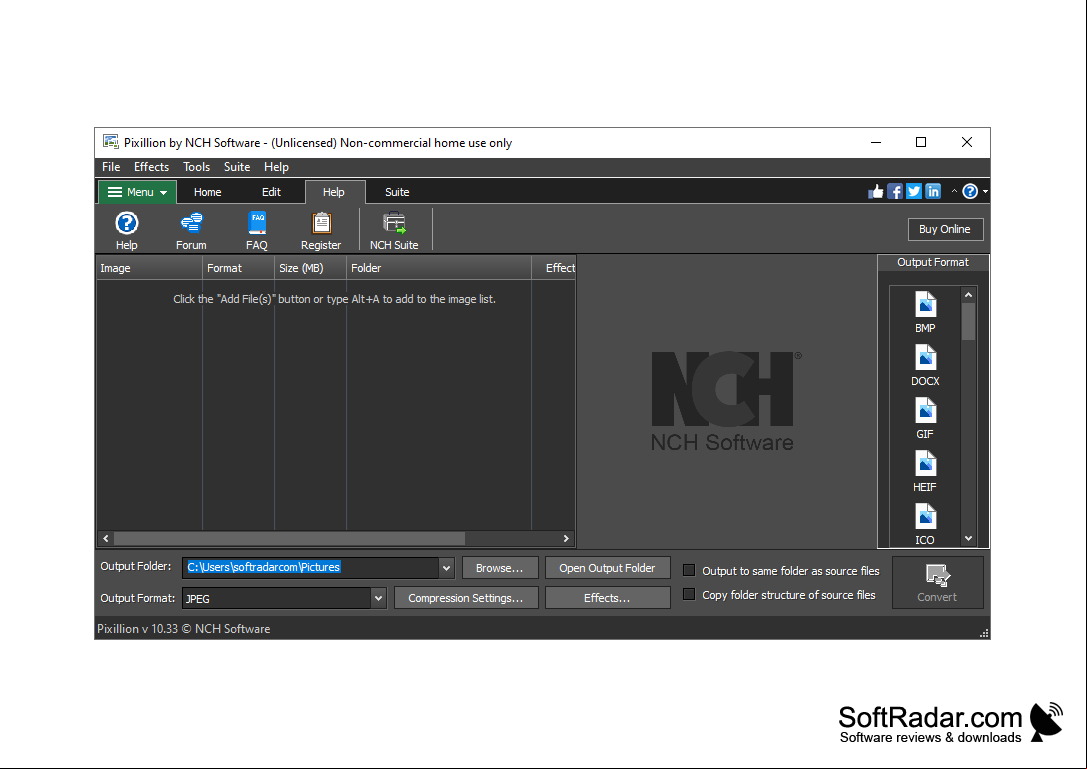Expand the Output Folder dropdown arrow
Screen dimensions: 1087x769
point(446,567)
